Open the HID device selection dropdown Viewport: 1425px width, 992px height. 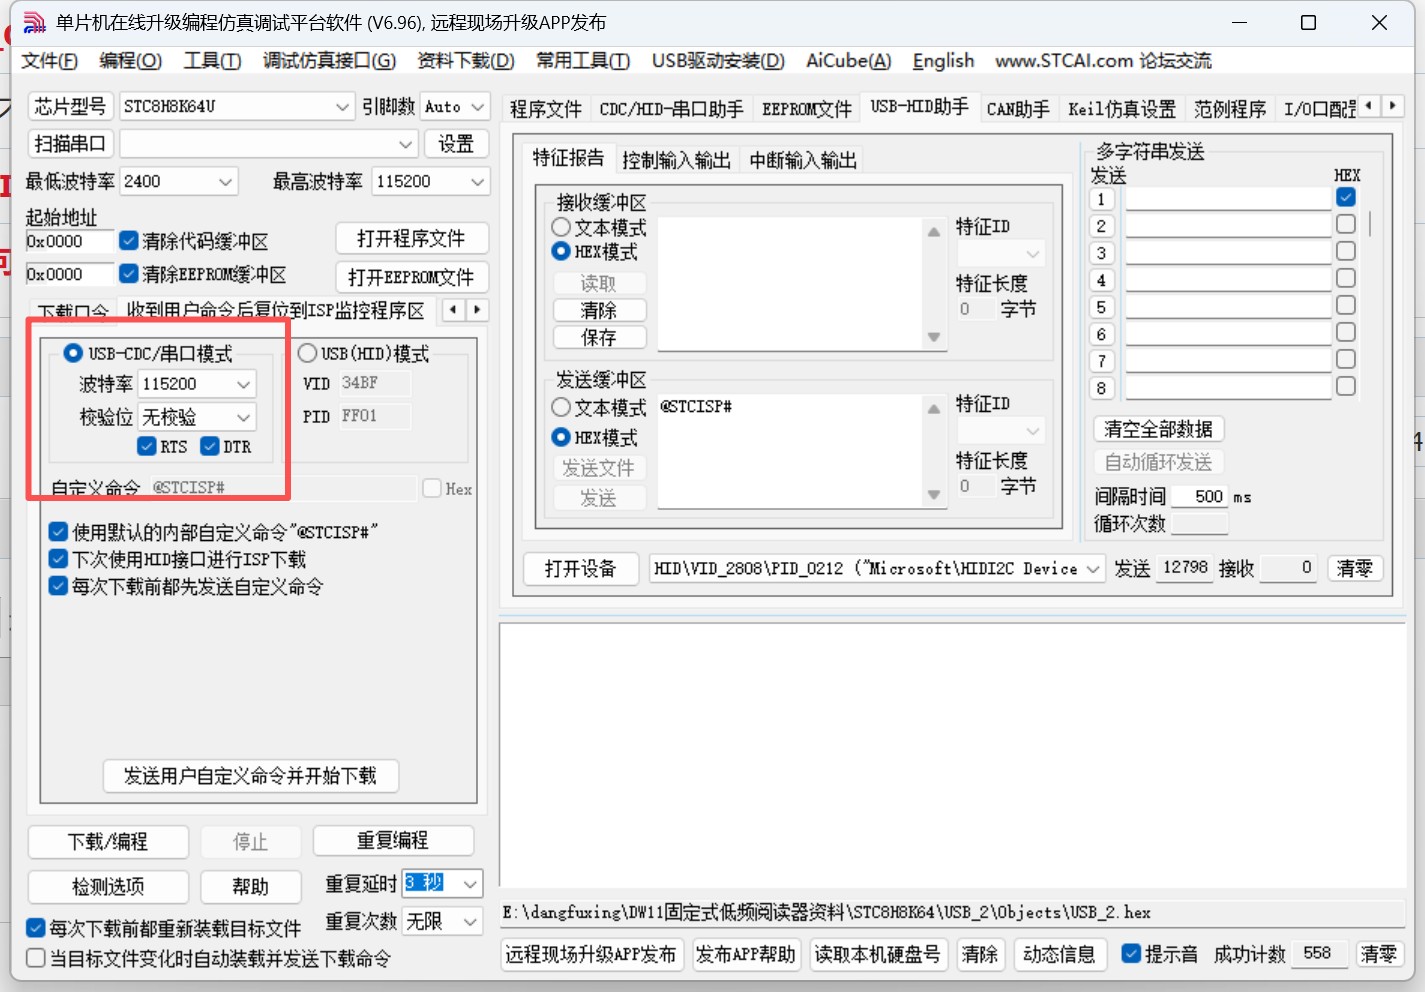point(1092,569)
